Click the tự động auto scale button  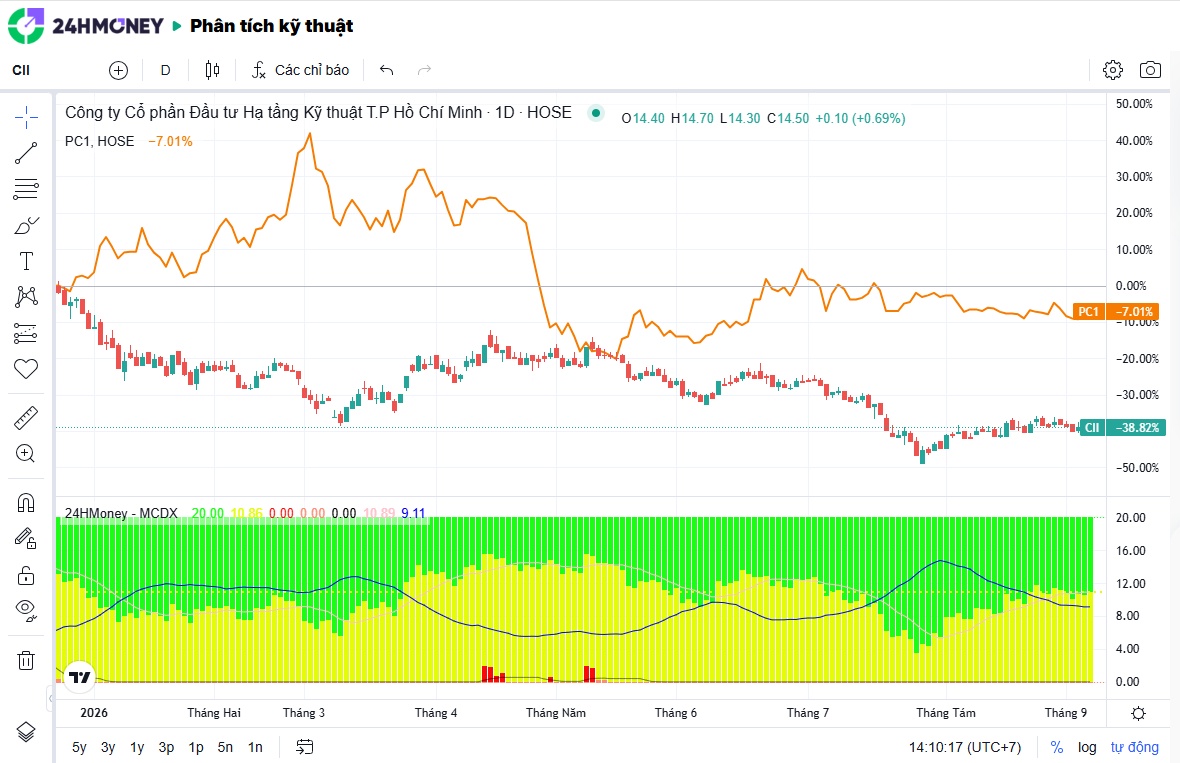point(1134,747)
